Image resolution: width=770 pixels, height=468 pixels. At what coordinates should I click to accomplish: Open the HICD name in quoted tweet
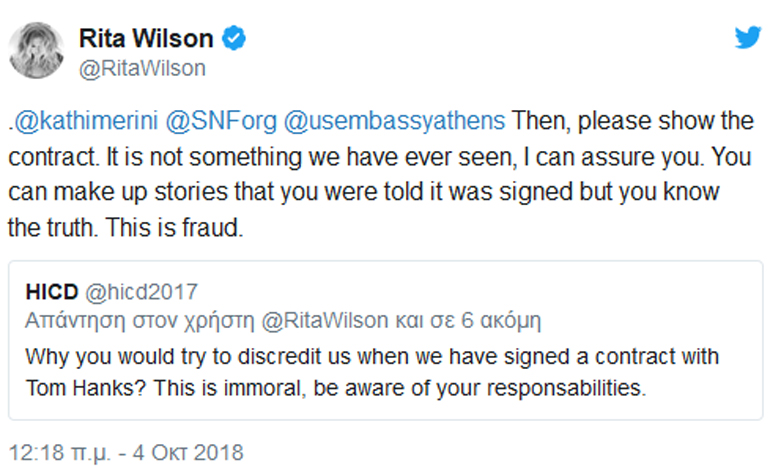tap(45, 291)
